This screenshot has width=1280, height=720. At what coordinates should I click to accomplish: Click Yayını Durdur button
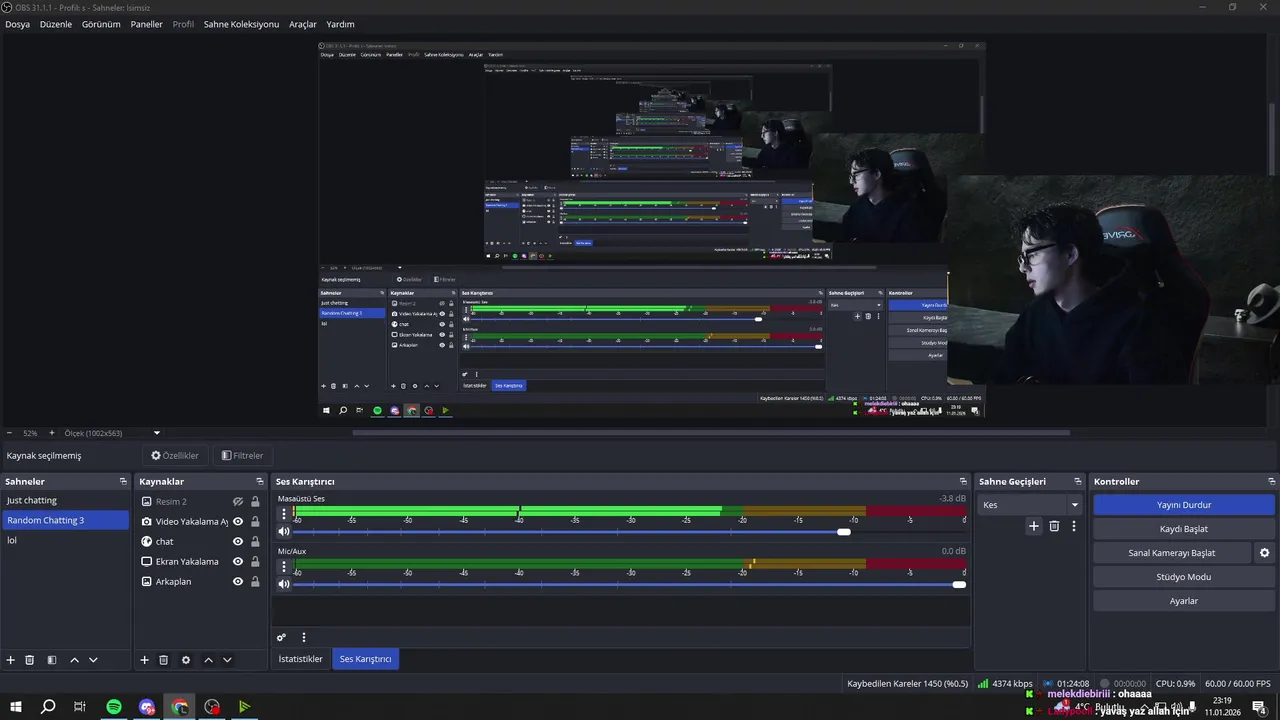point(1184,505)
